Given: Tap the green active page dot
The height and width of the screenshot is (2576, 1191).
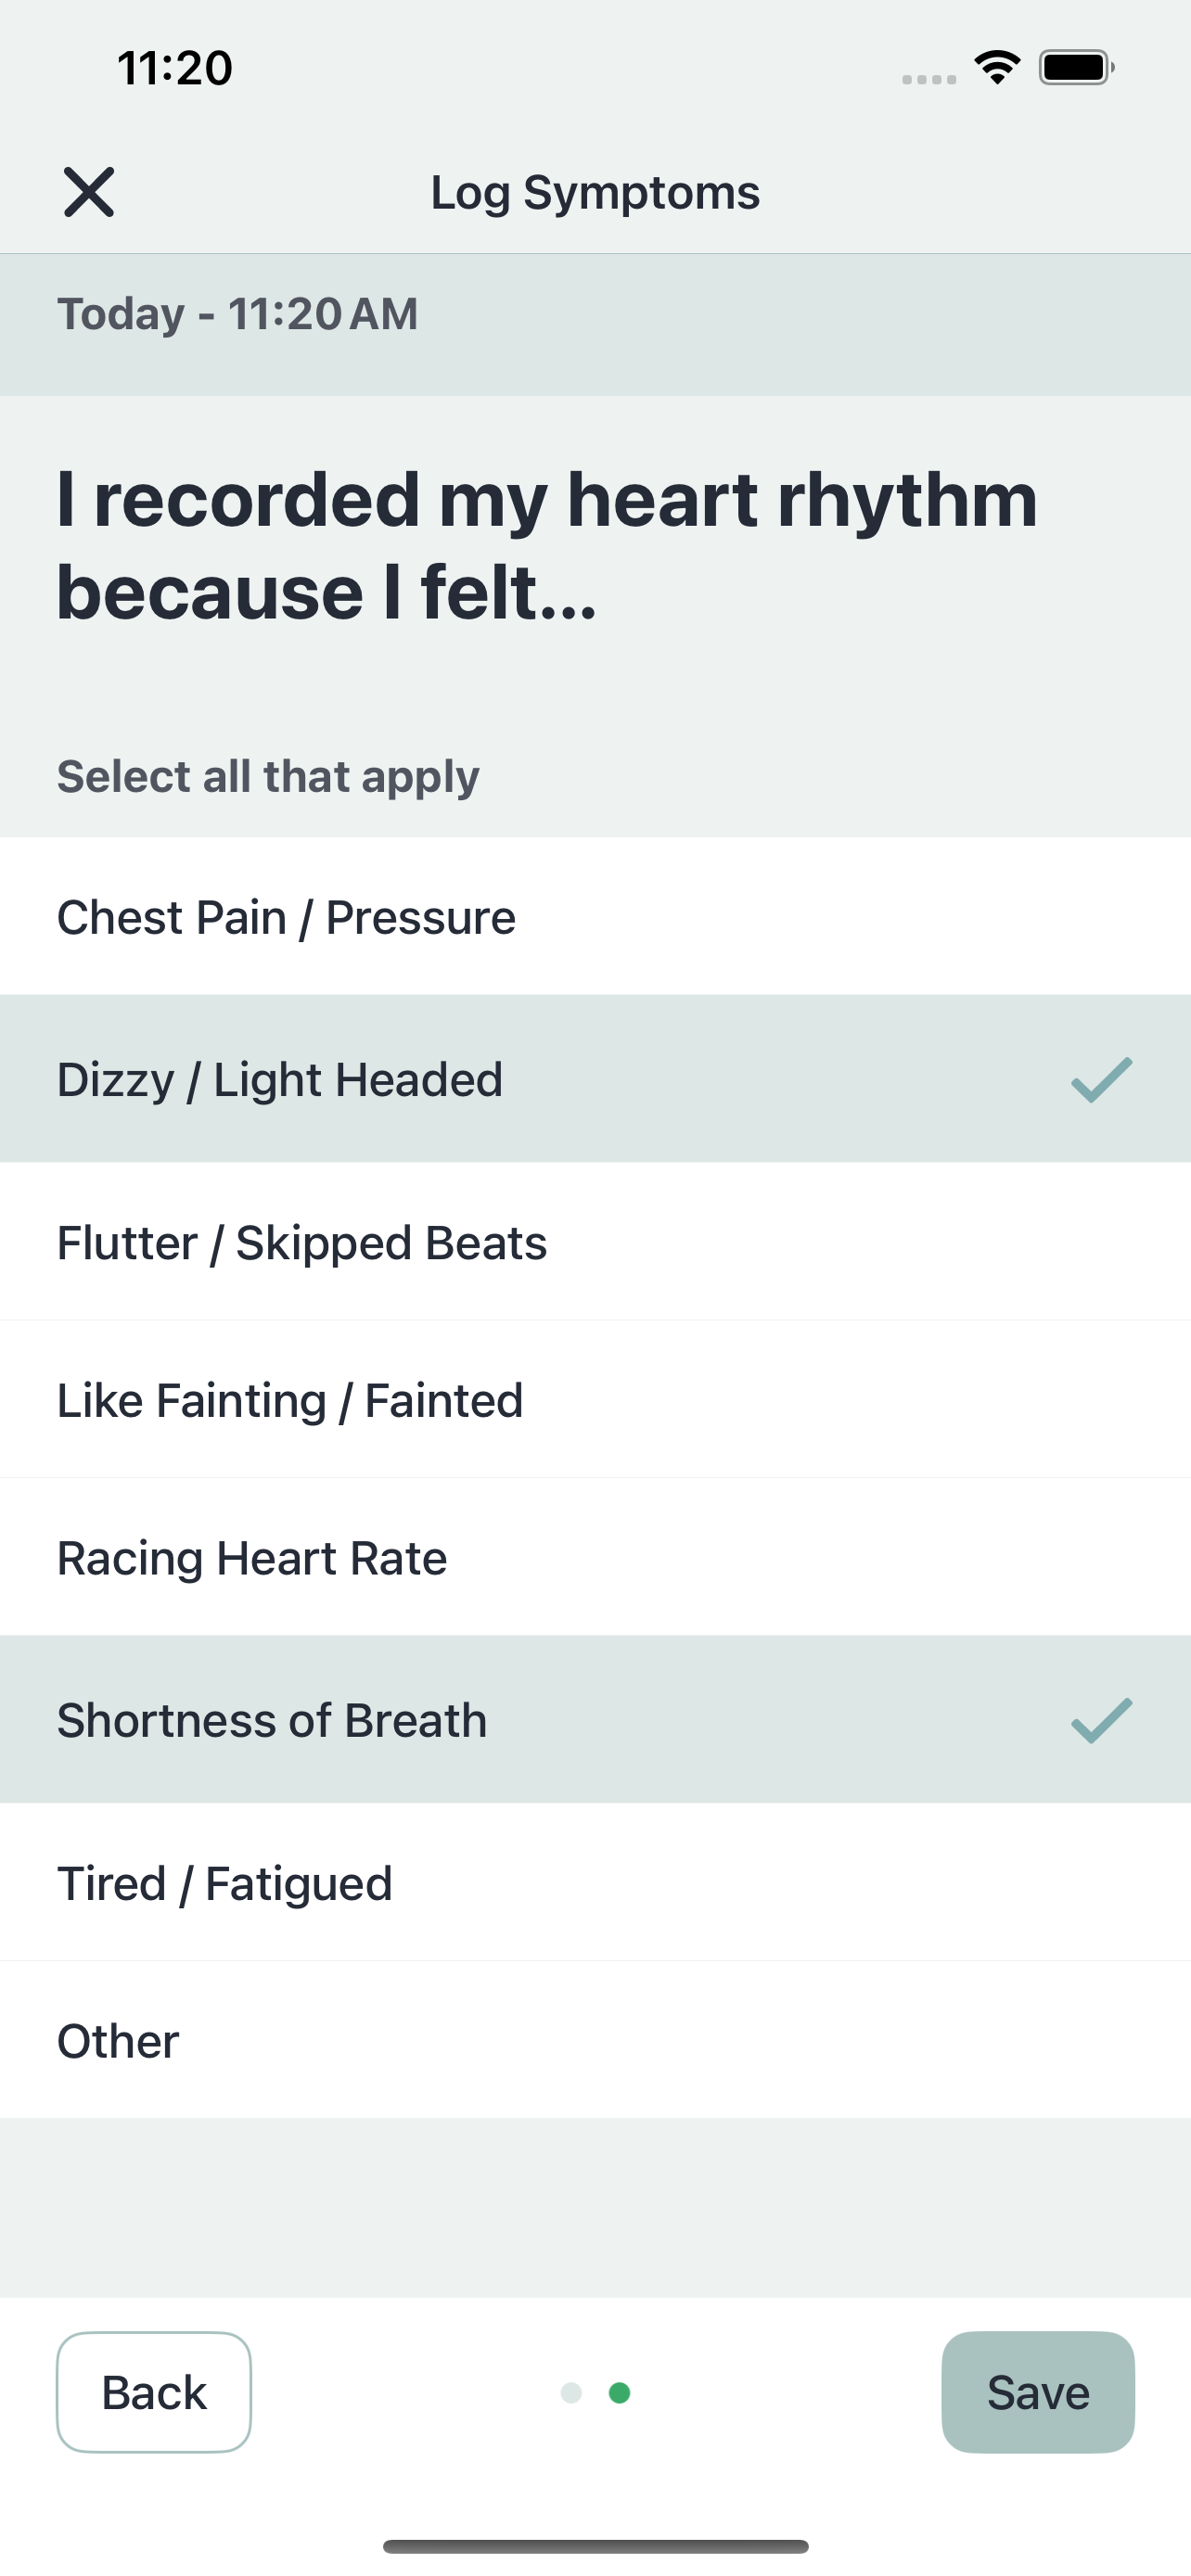Looking at the screenshot, I should (x=619, y=2393).
